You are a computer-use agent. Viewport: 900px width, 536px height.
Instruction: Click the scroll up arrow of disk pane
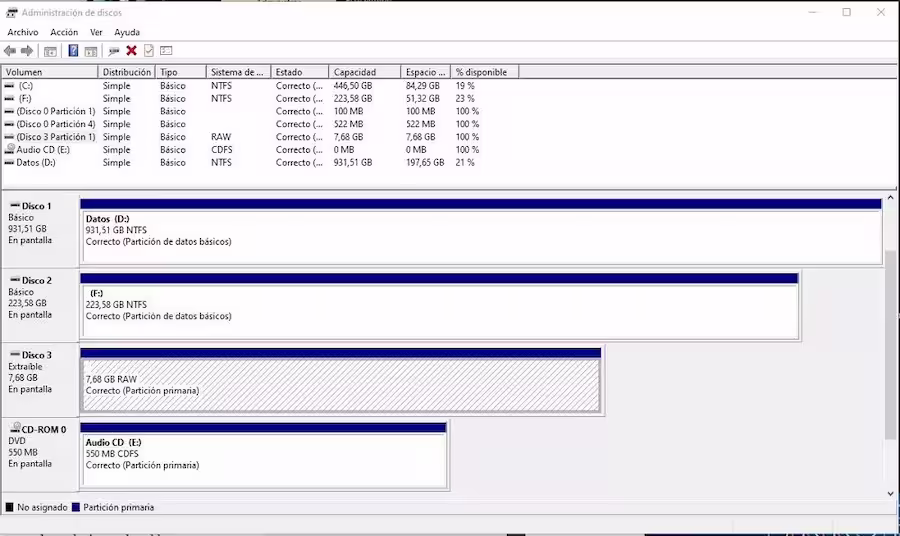point(890,198)
